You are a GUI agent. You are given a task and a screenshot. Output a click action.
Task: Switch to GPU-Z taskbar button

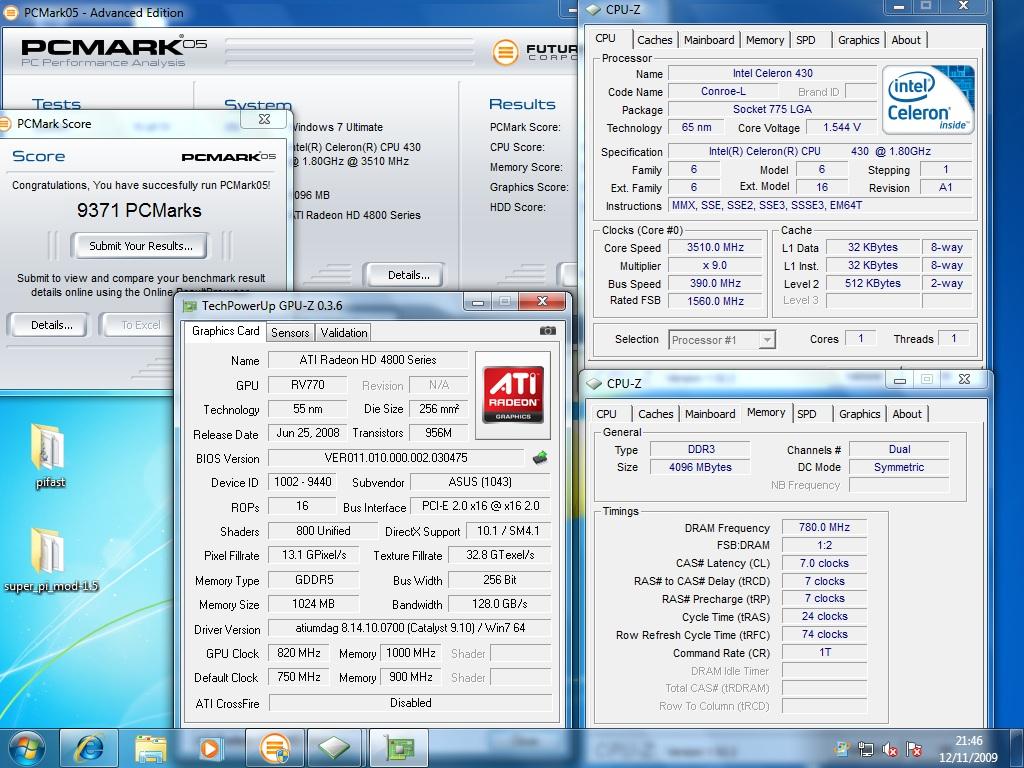(x=398, y=748)
